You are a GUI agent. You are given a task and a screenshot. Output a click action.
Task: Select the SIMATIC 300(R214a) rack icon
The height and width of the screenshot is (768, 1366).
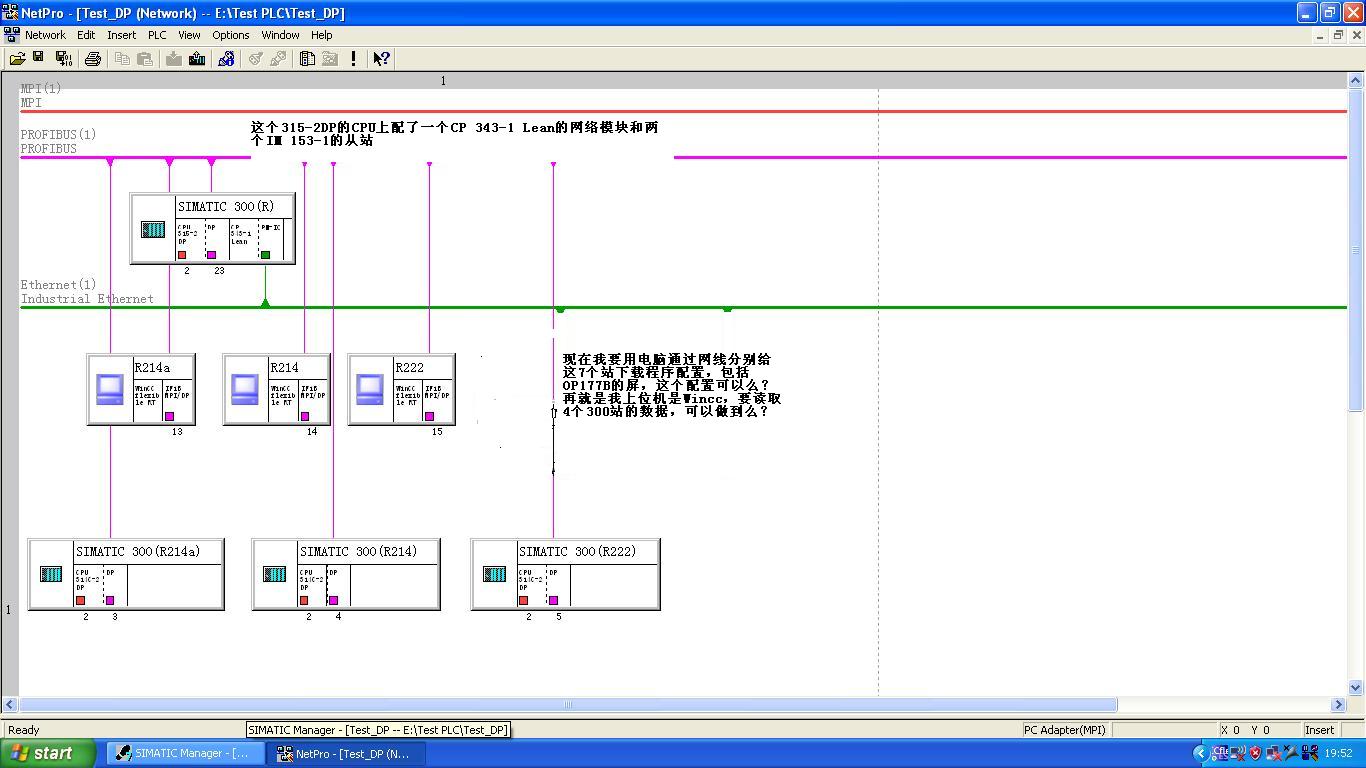(x=51, y=574)
